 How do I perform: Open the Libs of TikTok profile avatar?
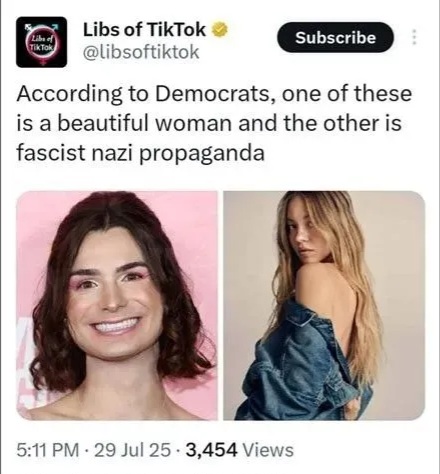(x=41, y=42)
